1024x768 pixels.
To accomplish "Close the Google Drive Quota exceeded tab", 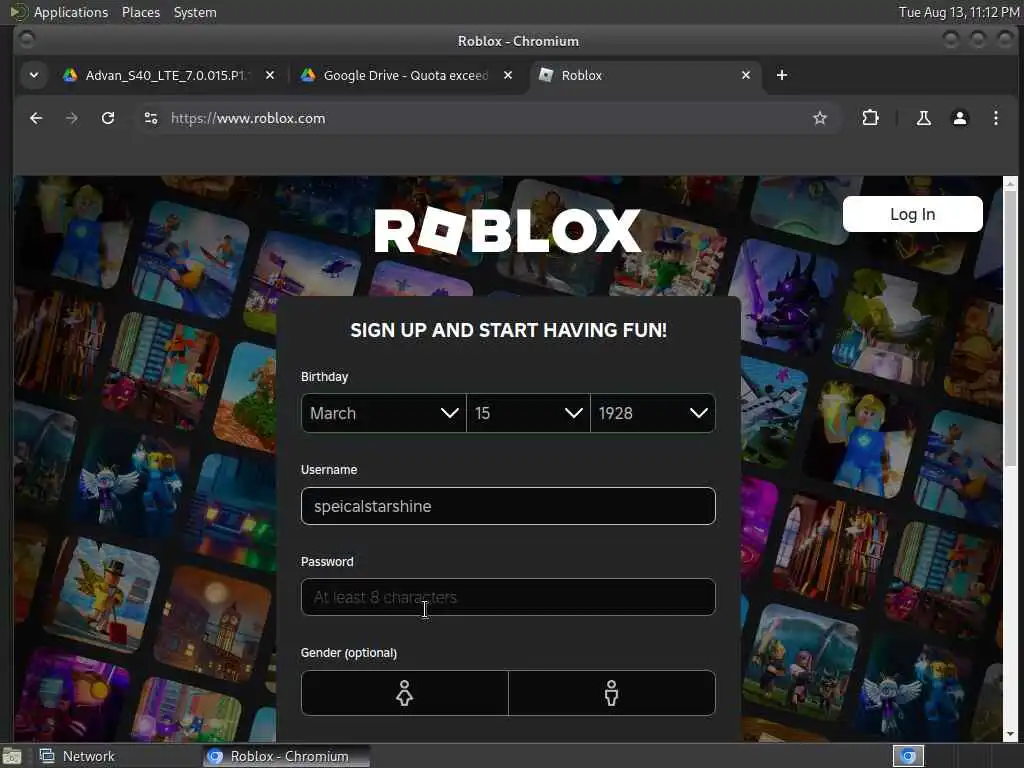I will [507, 75].
